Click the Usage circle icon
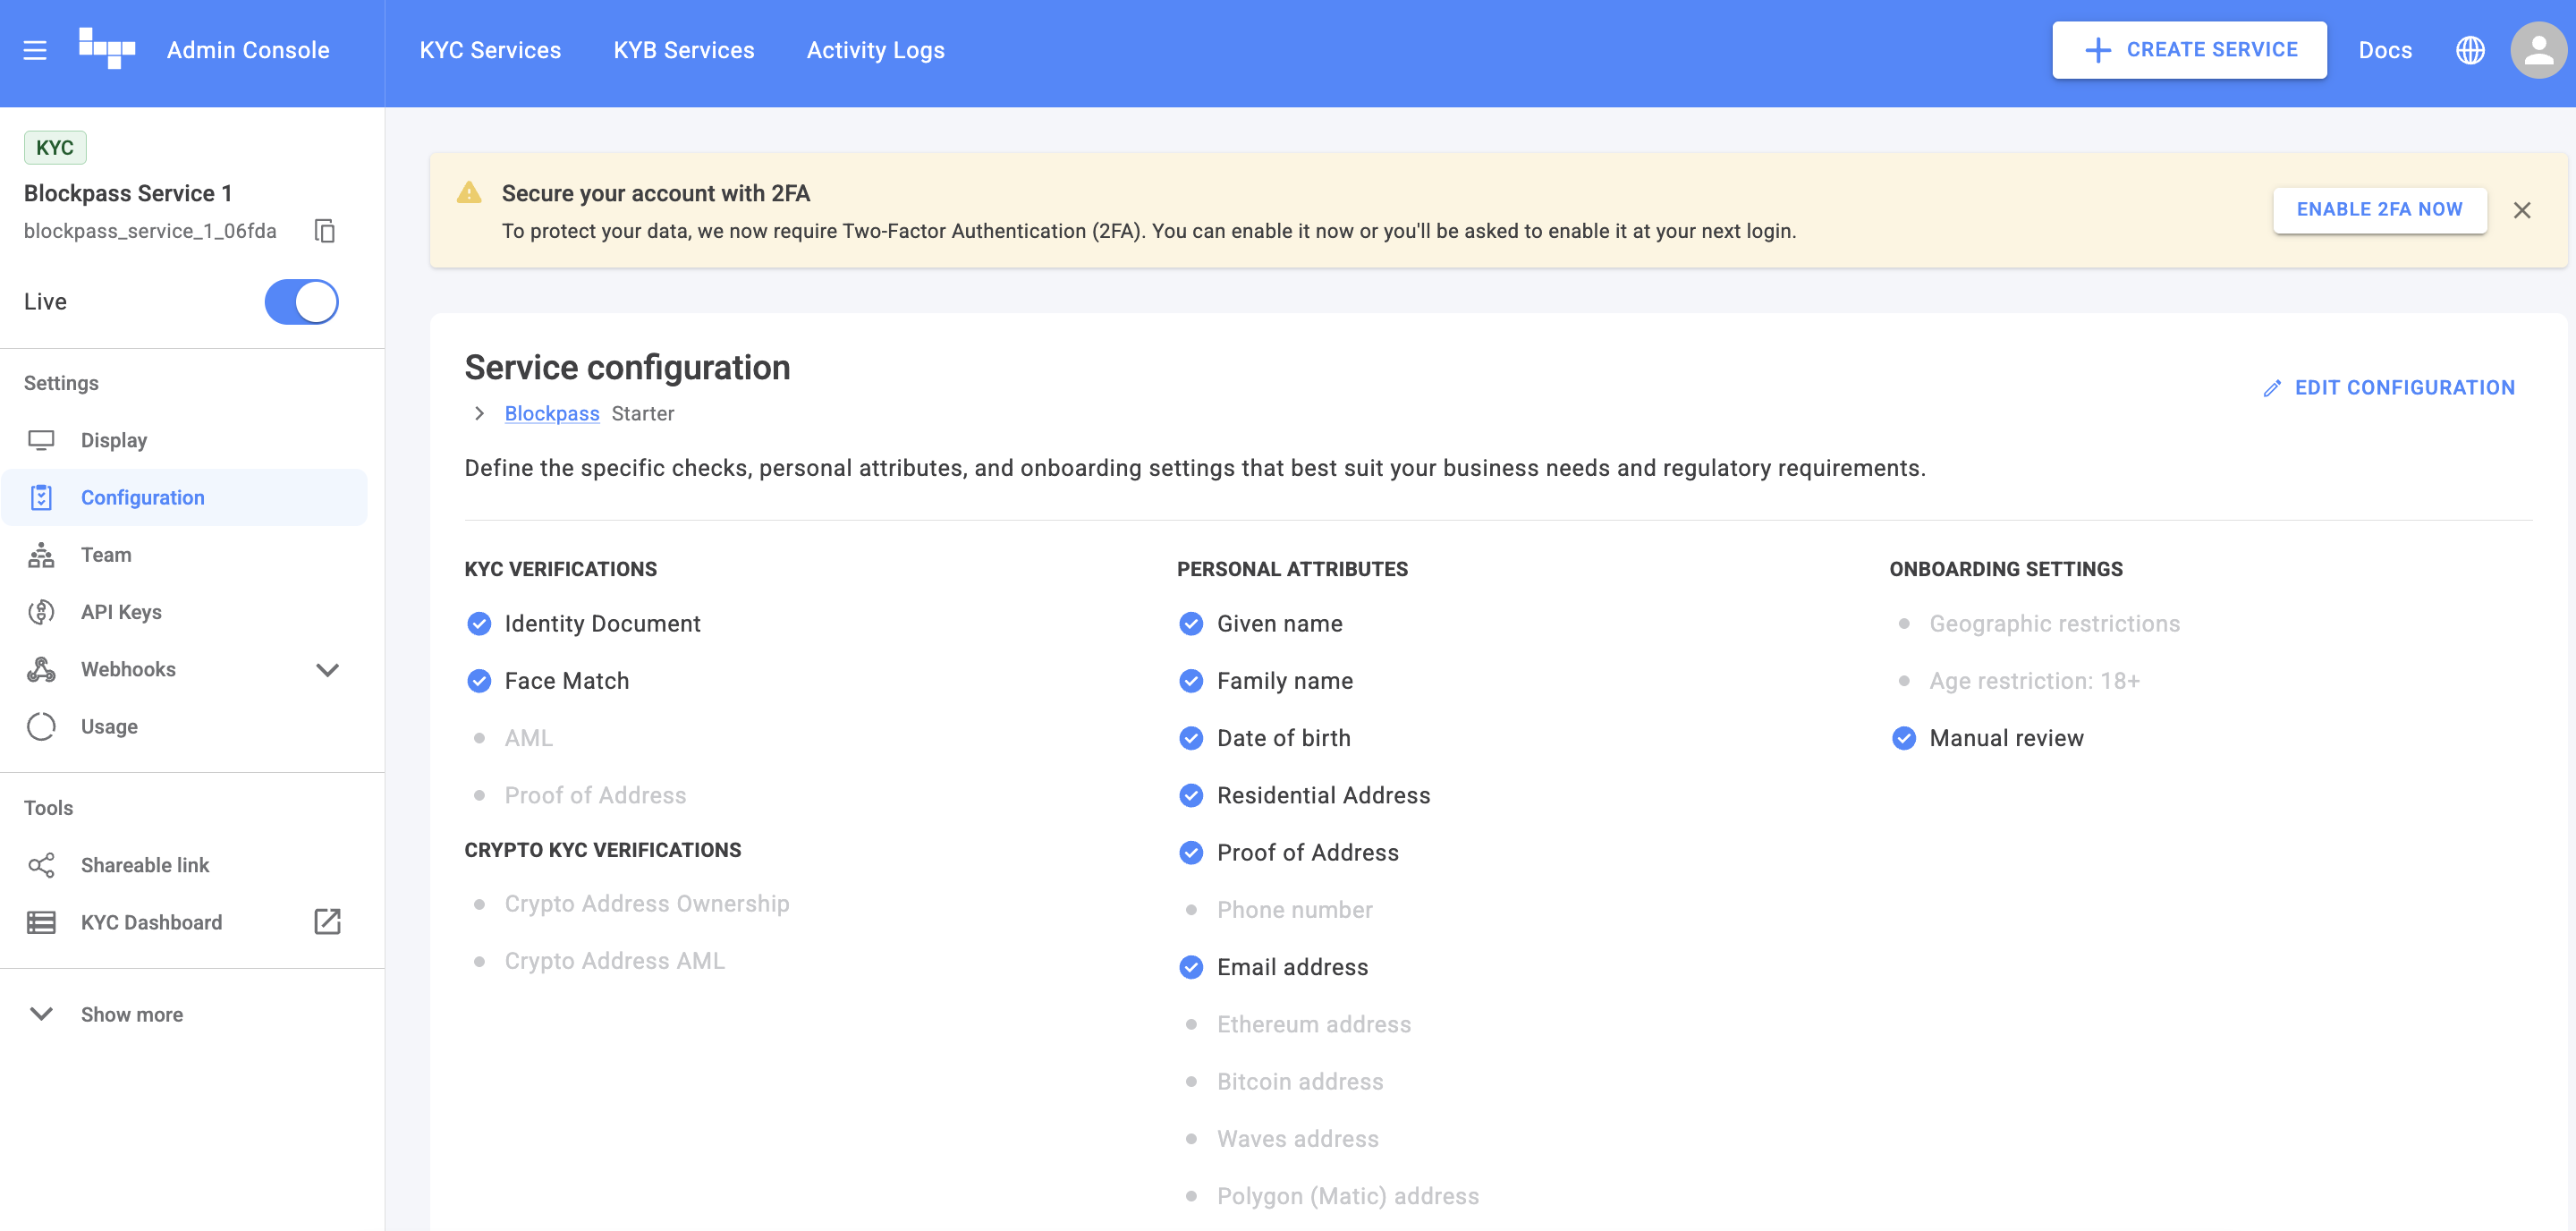2576x1231 pixels. click(41, 727)
